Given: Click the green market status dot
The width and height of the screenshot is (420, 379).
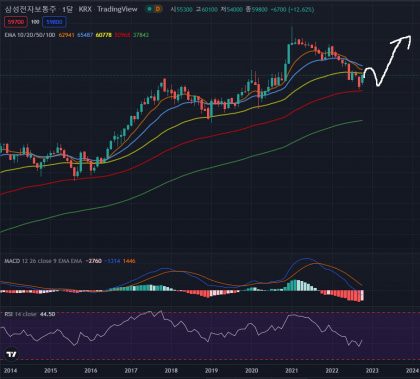Looking at the screenshot, I should pyautogui.click(x=150, y=9).
